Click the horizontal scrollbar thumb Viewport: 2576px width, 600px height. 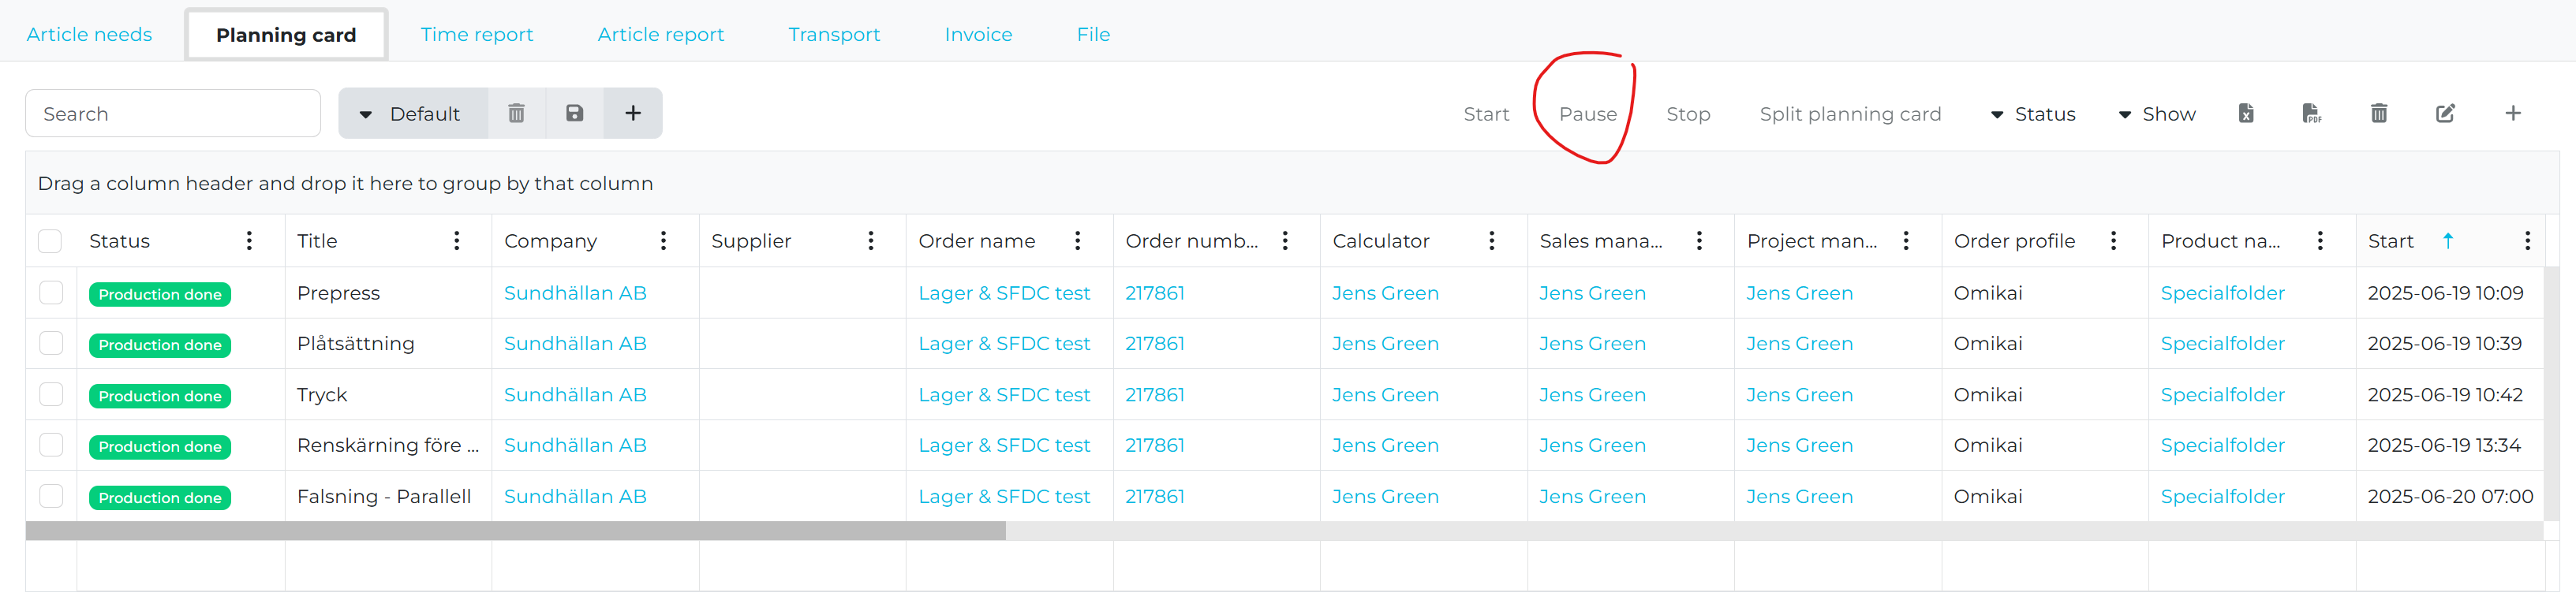(515, 531)
